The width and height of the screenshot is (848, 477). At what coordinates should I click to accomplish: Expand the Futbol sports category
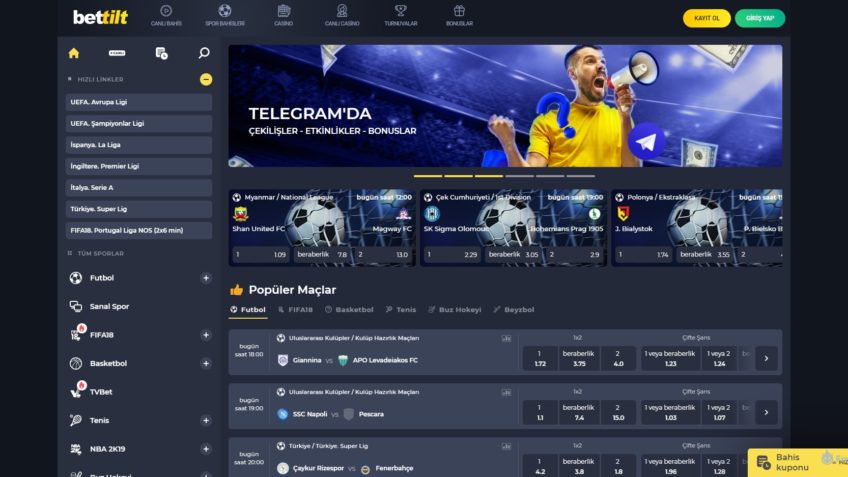(x=206, y=278)
